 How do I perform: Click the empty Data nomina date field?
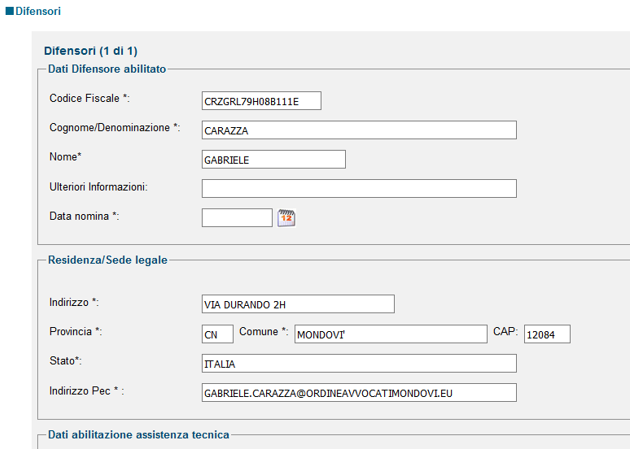(237, 218)
